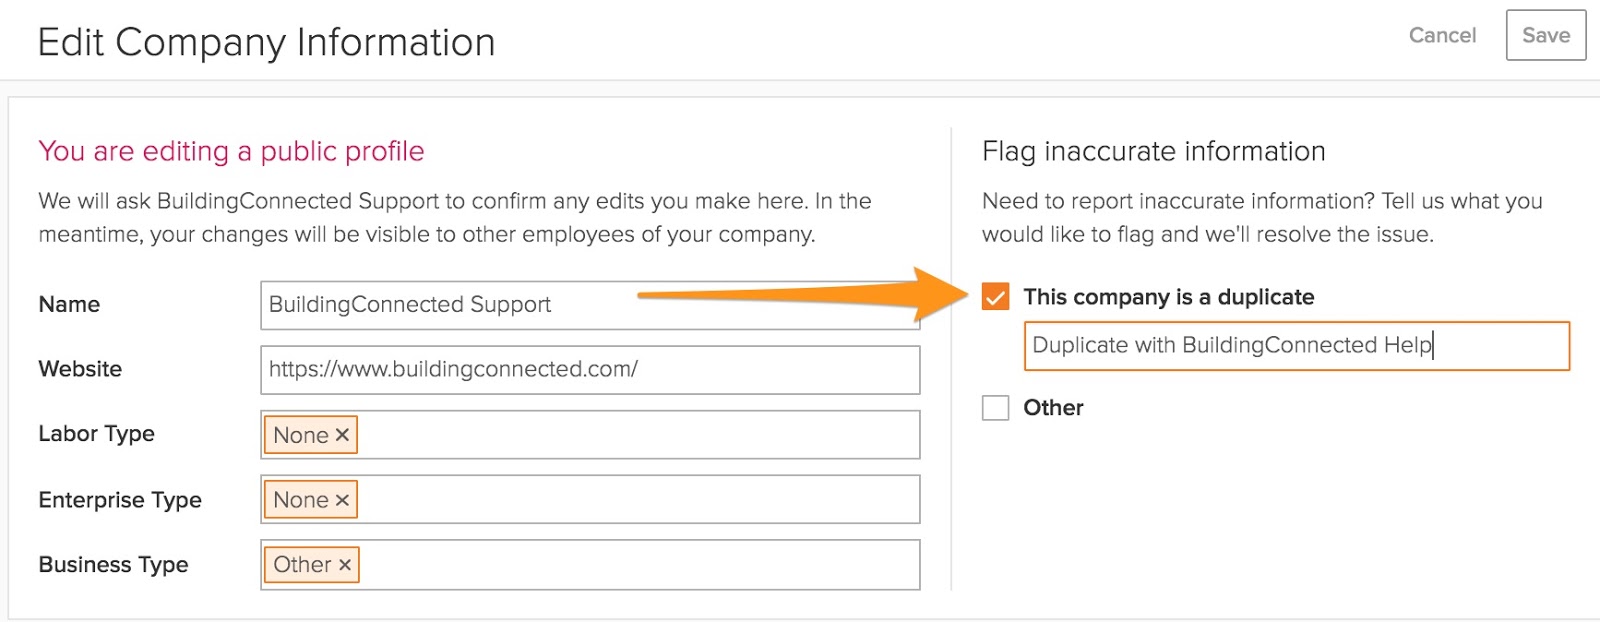Screen dimensions: 1600x622
Task: Click the duplicate explanation text field
Action: [1296, 346]
